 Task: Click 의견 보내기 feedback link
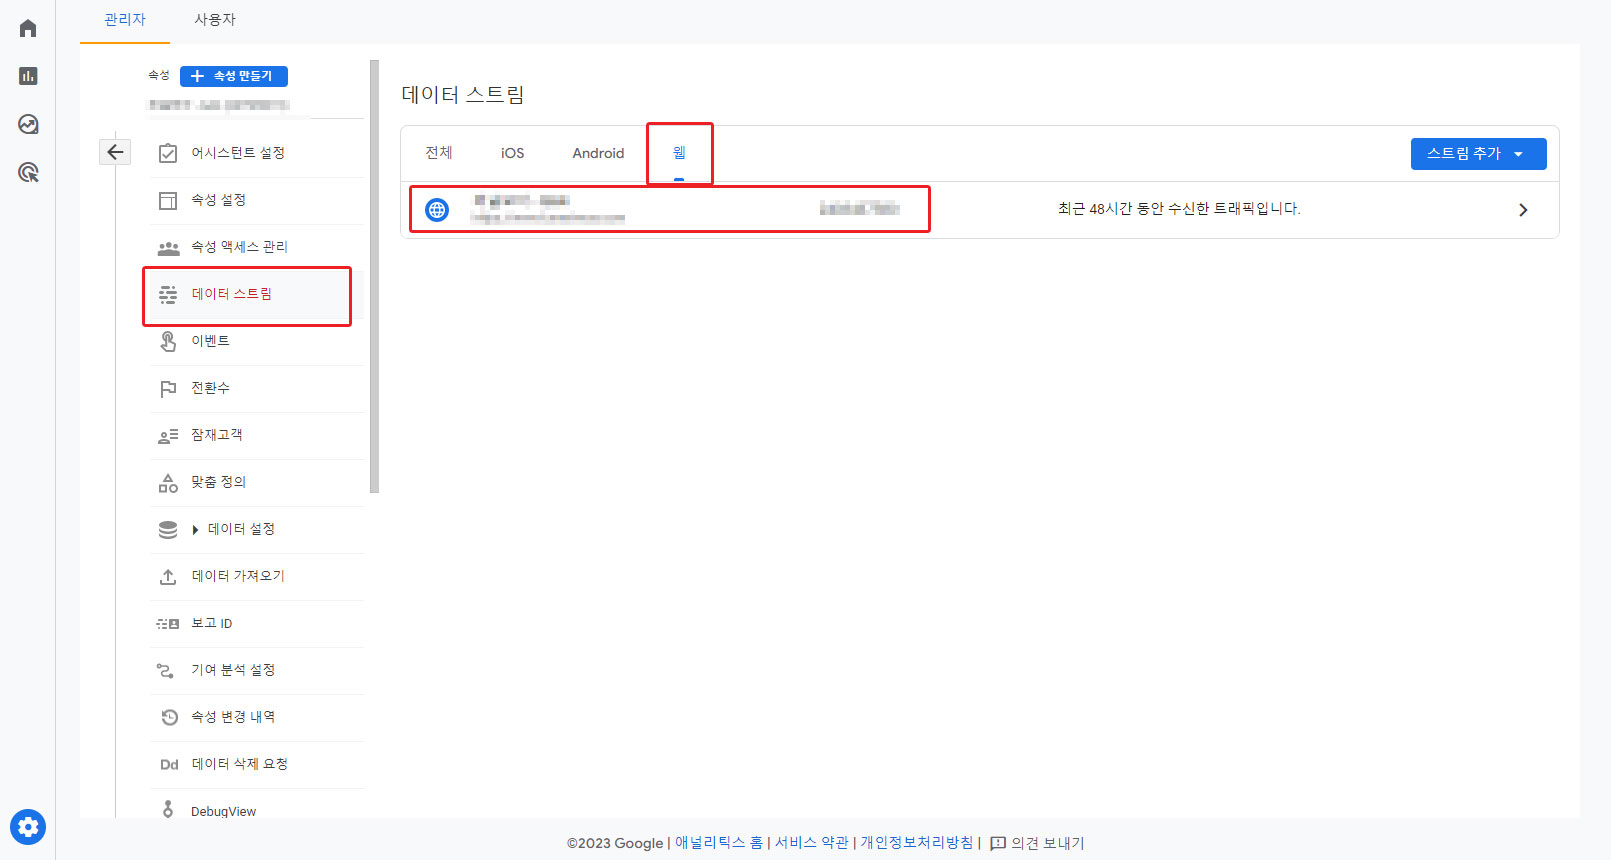click(1037, 843)
